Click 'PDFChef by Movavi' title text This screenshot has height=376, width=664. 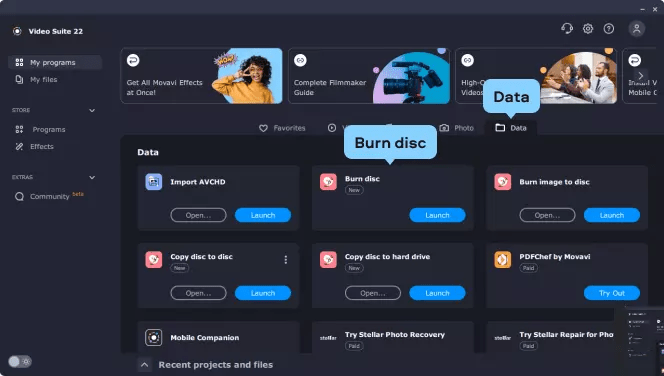[555, 257]
